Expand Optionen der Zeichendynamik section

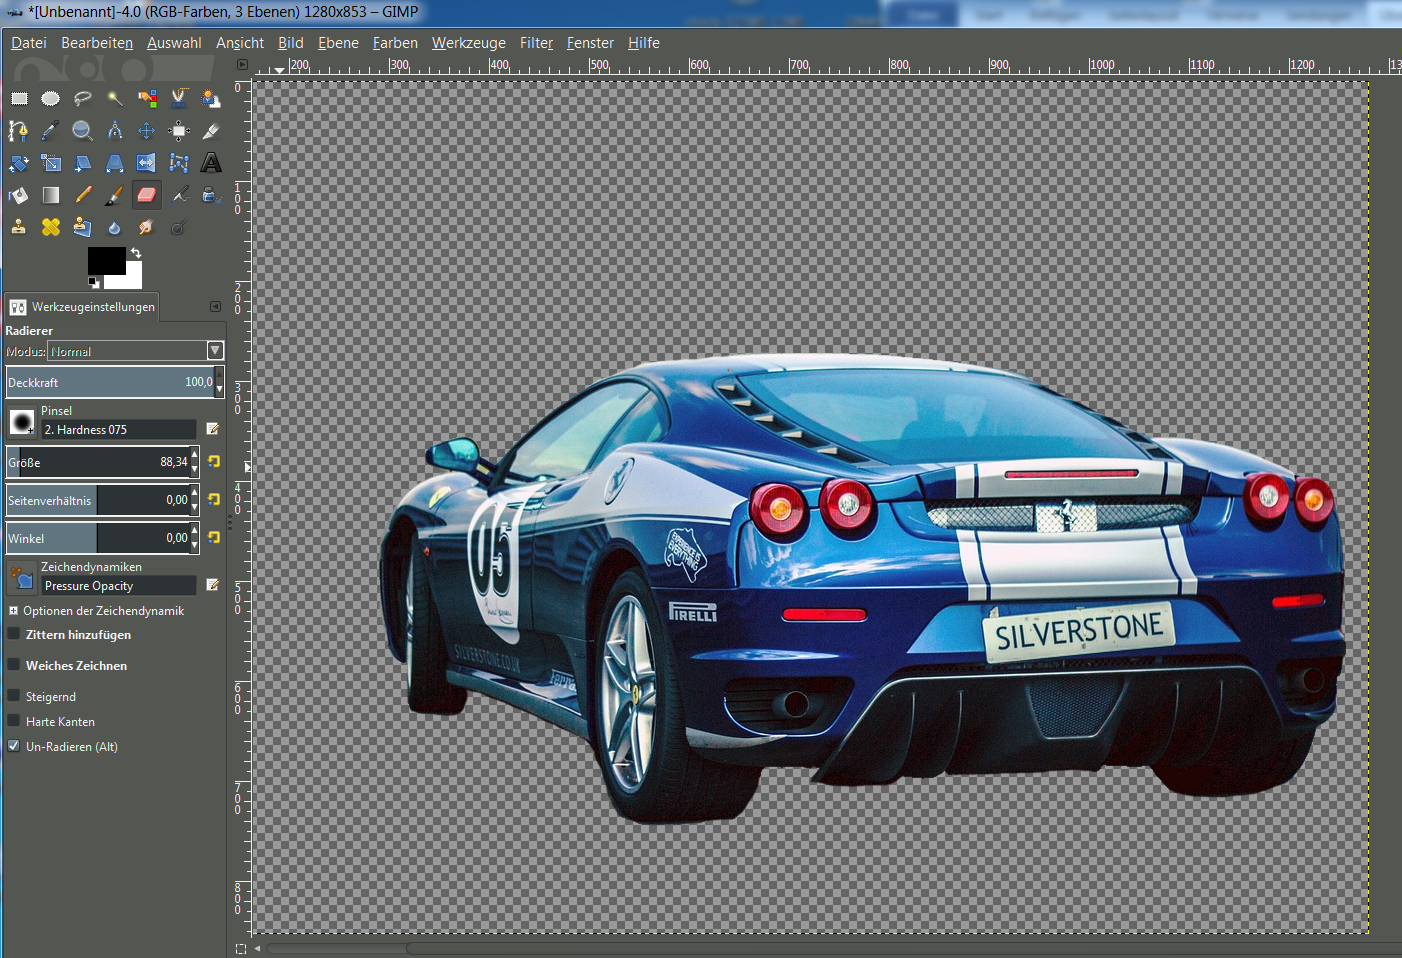pyautogui.click(x=14, y=611)
